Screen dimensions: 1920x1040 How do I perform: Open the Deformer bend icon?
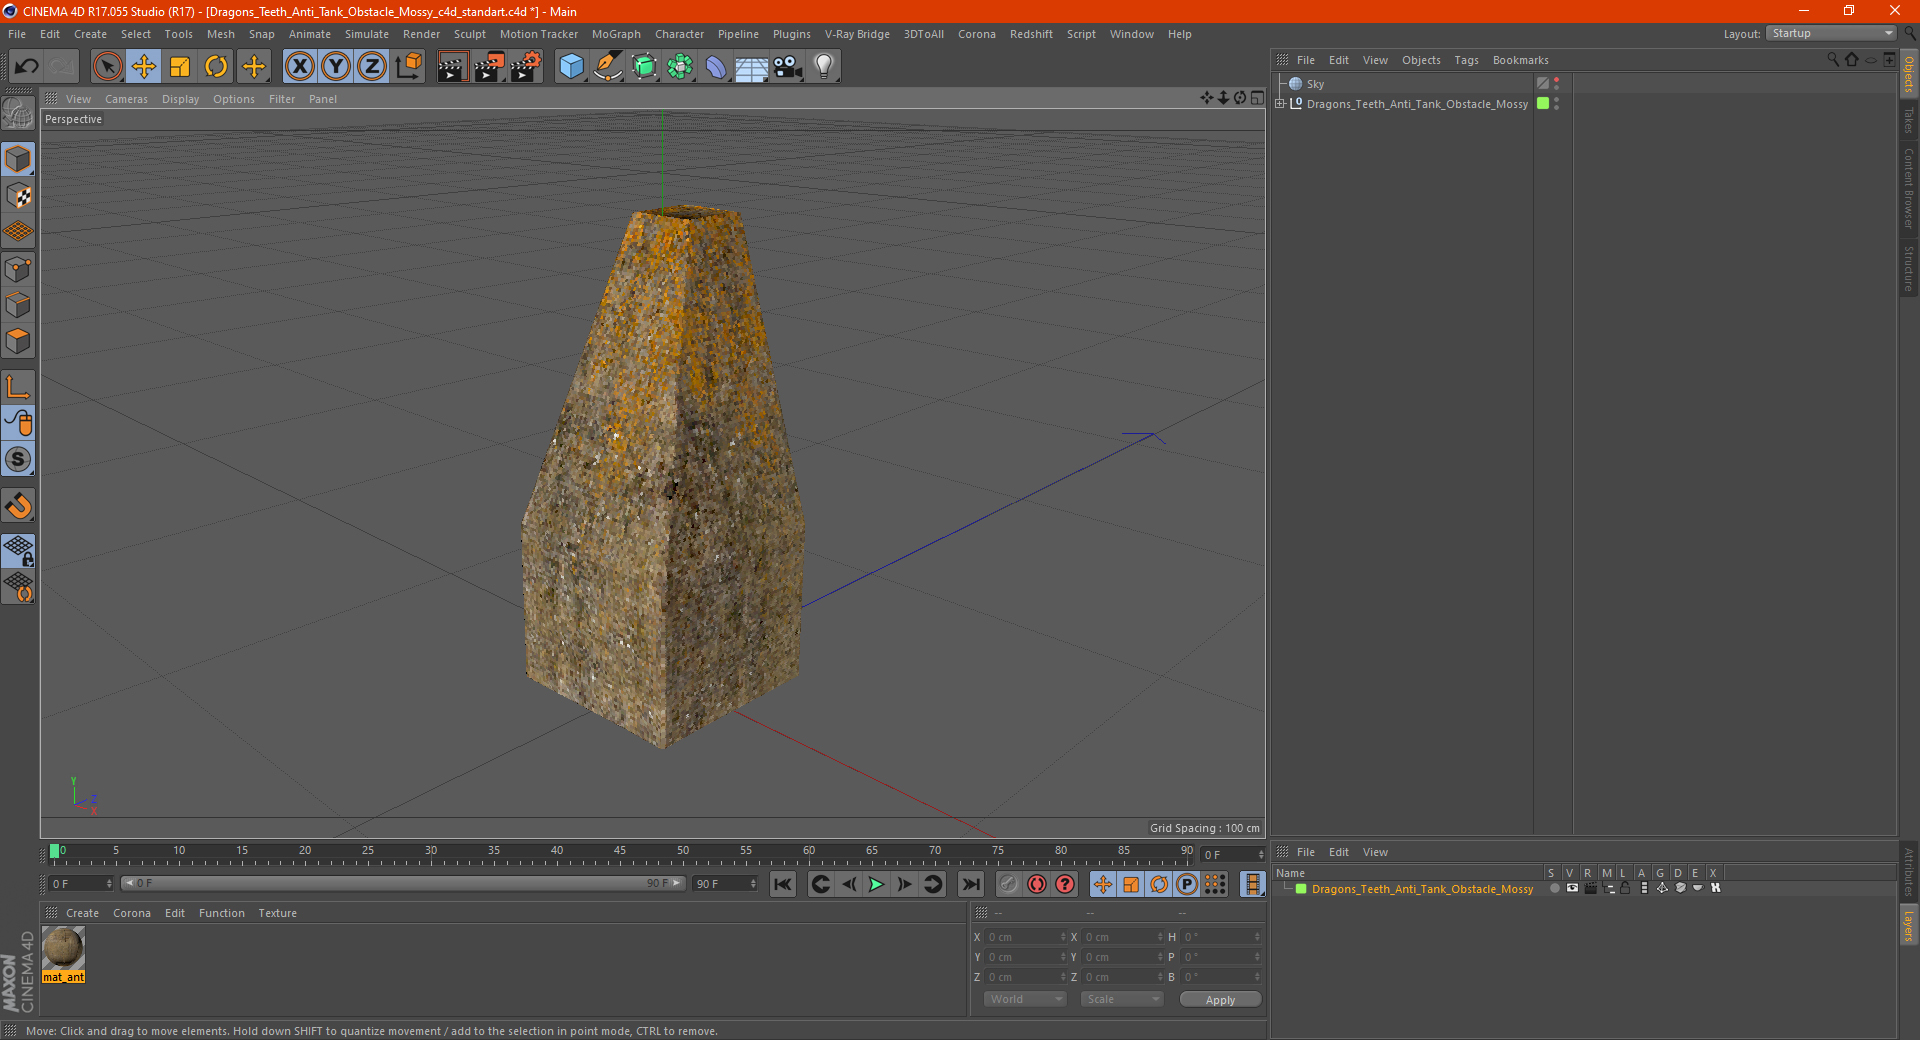(x=716, y=67)
